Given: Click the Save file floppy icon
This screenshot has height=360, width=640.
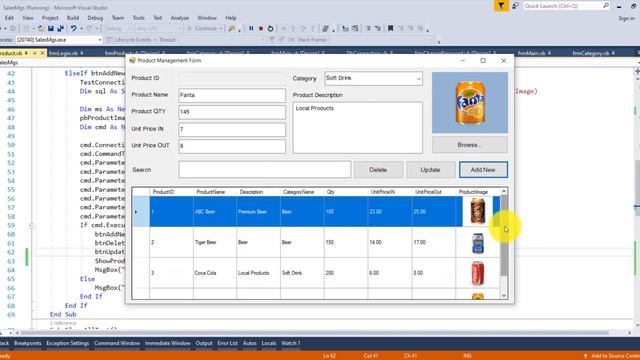Looking at the screenshot, I should [x=51, y=29].
